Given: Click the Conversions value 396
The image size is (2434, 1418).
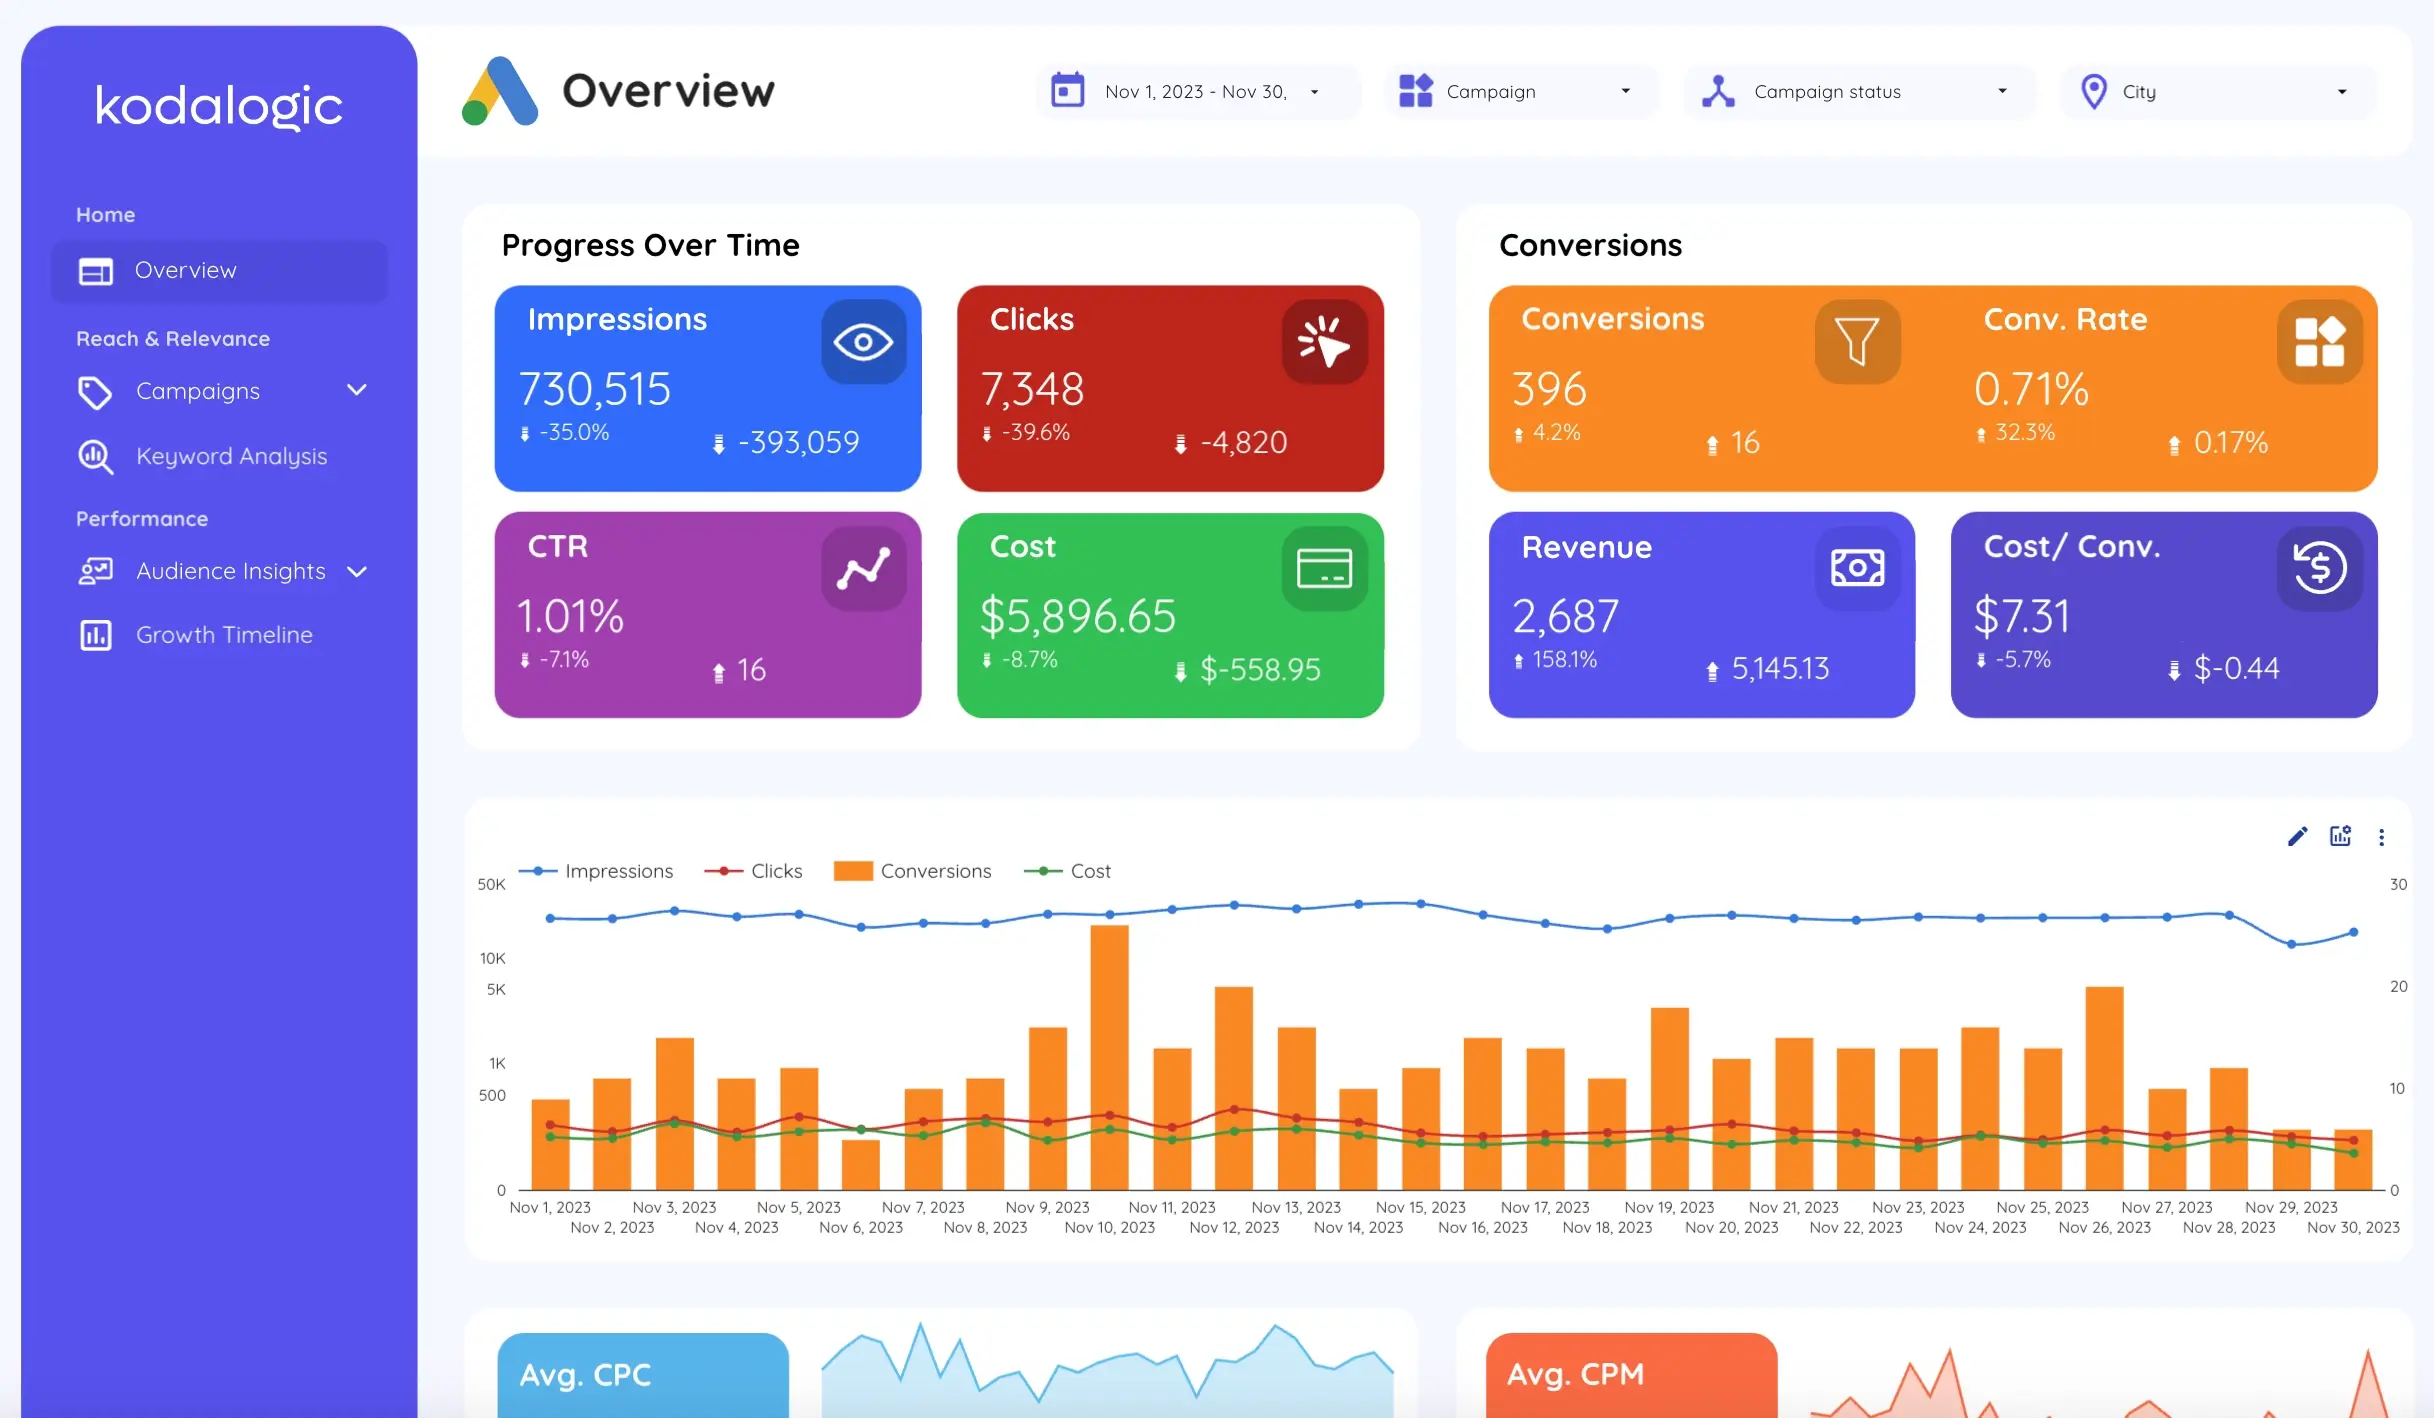Looking at the screenshot, I should click(x=1549, y=389).
